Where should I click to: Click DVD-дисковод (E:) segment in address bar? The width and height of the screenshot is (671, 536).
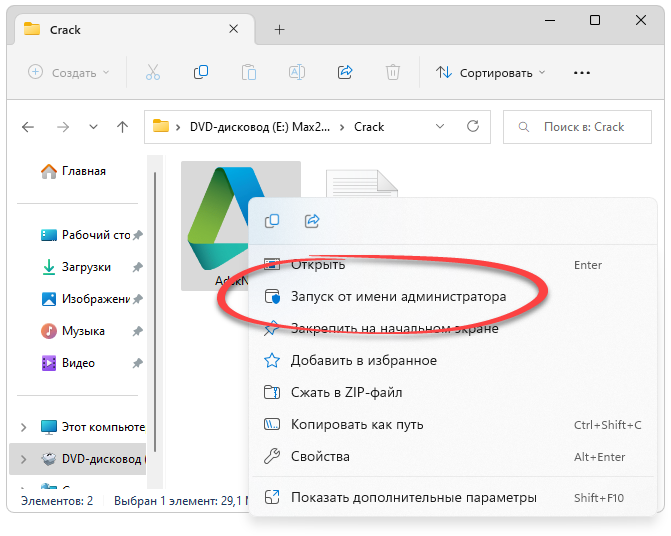pyautogui.click(x=260, y=127)
